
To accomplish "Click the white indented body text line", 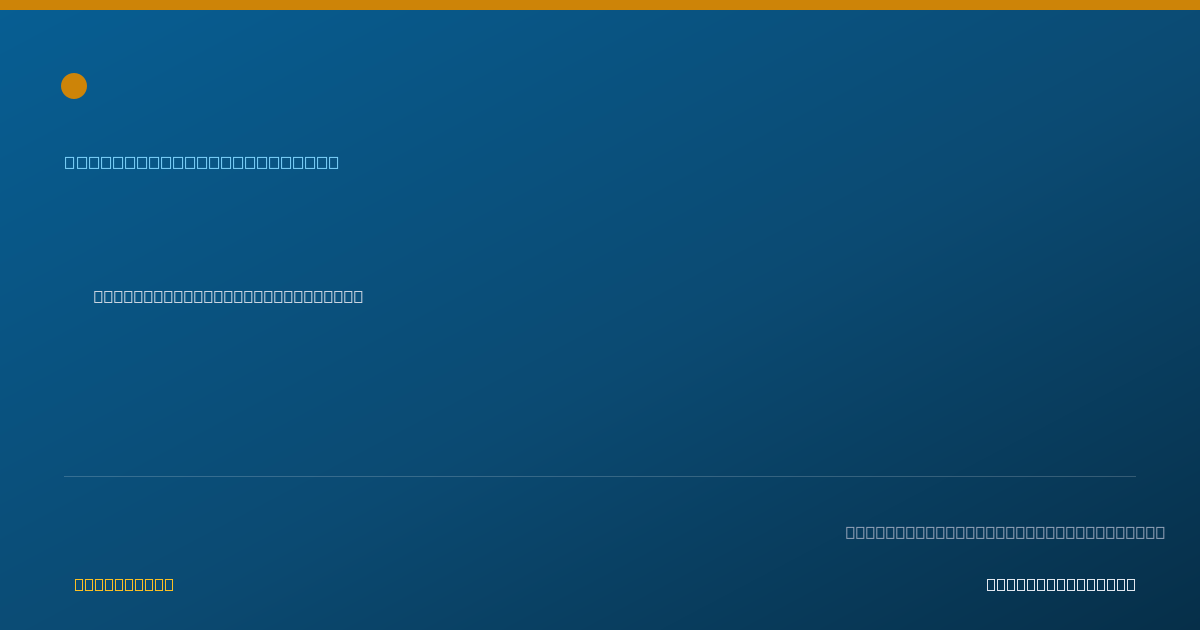I will coord(228,296).
